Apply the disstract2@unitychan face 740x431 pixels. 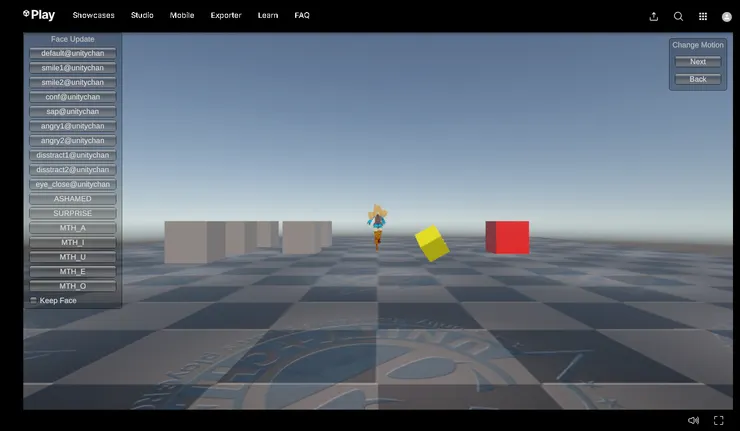click(x=73, y=170)
